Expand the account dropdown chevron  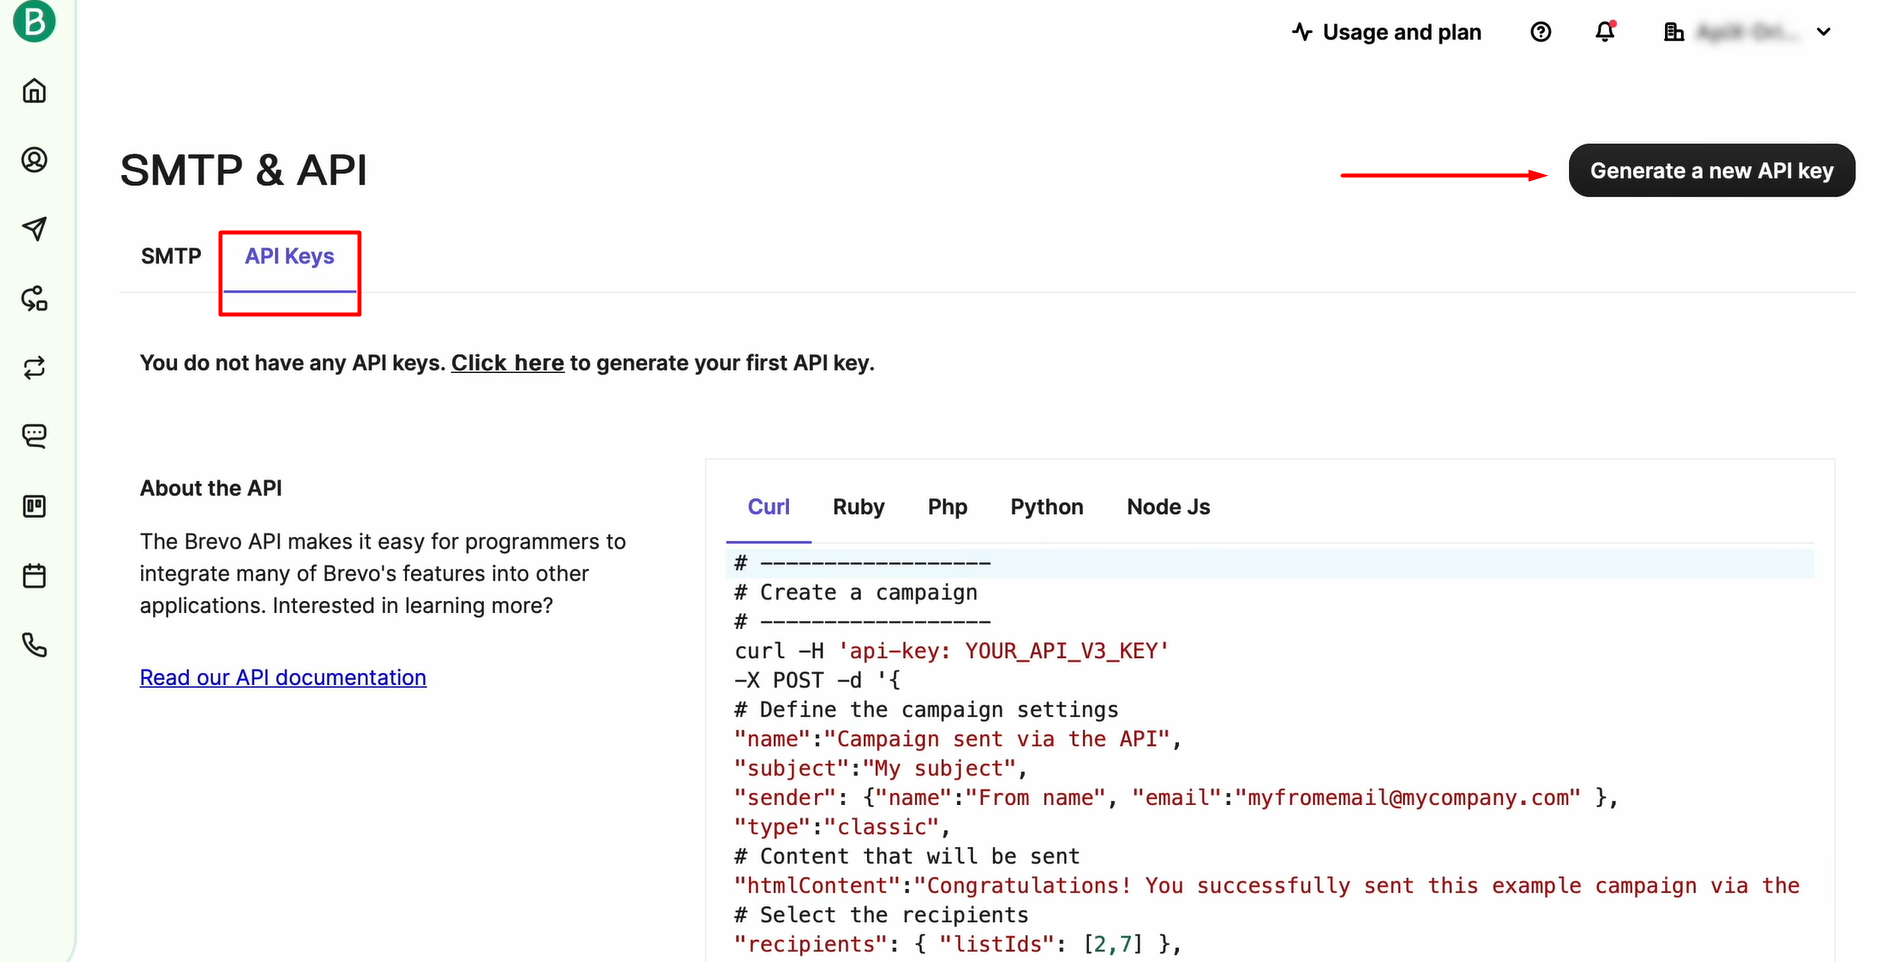tap(1824, 32)
